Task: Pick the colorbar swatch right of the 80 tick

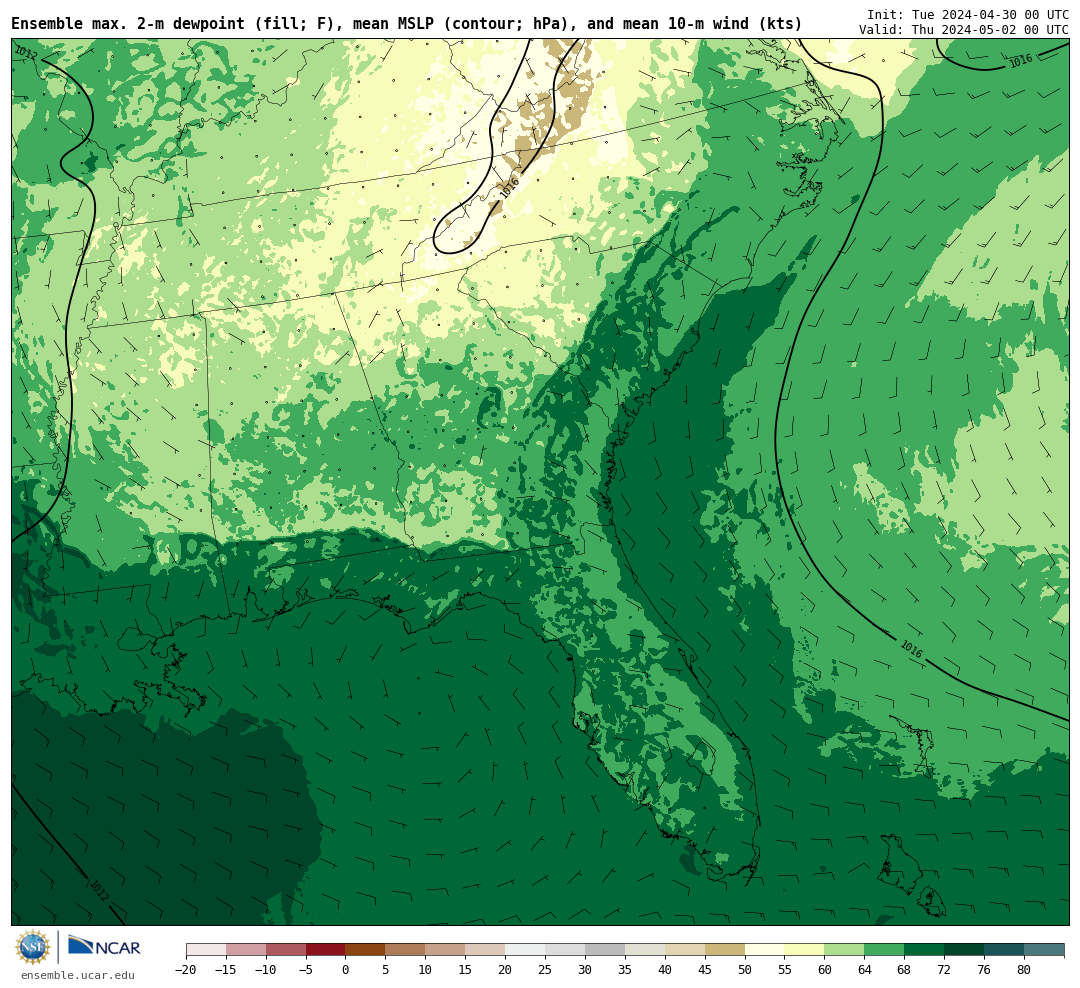Action: click(1045, 950)
